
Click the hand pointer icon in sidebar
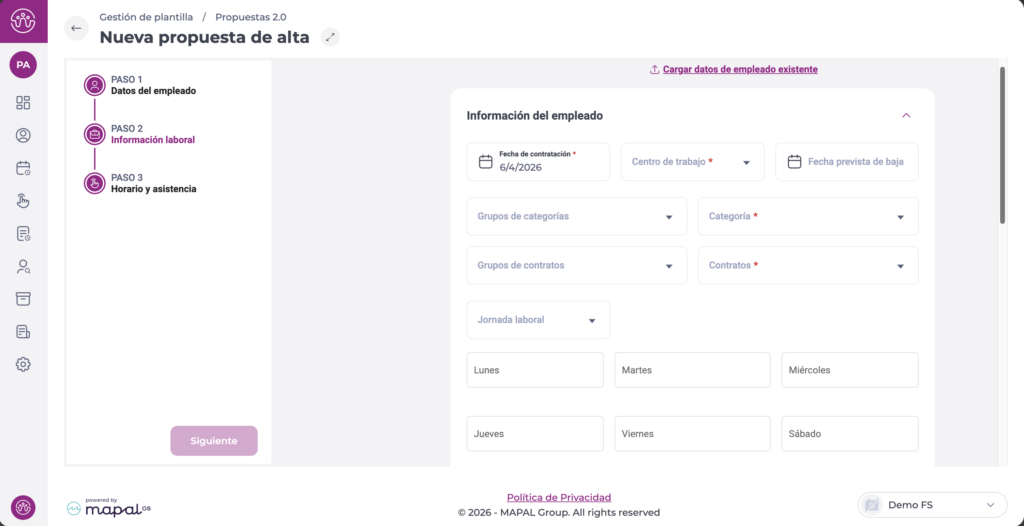pyautogui.click(x=23, y=201)
